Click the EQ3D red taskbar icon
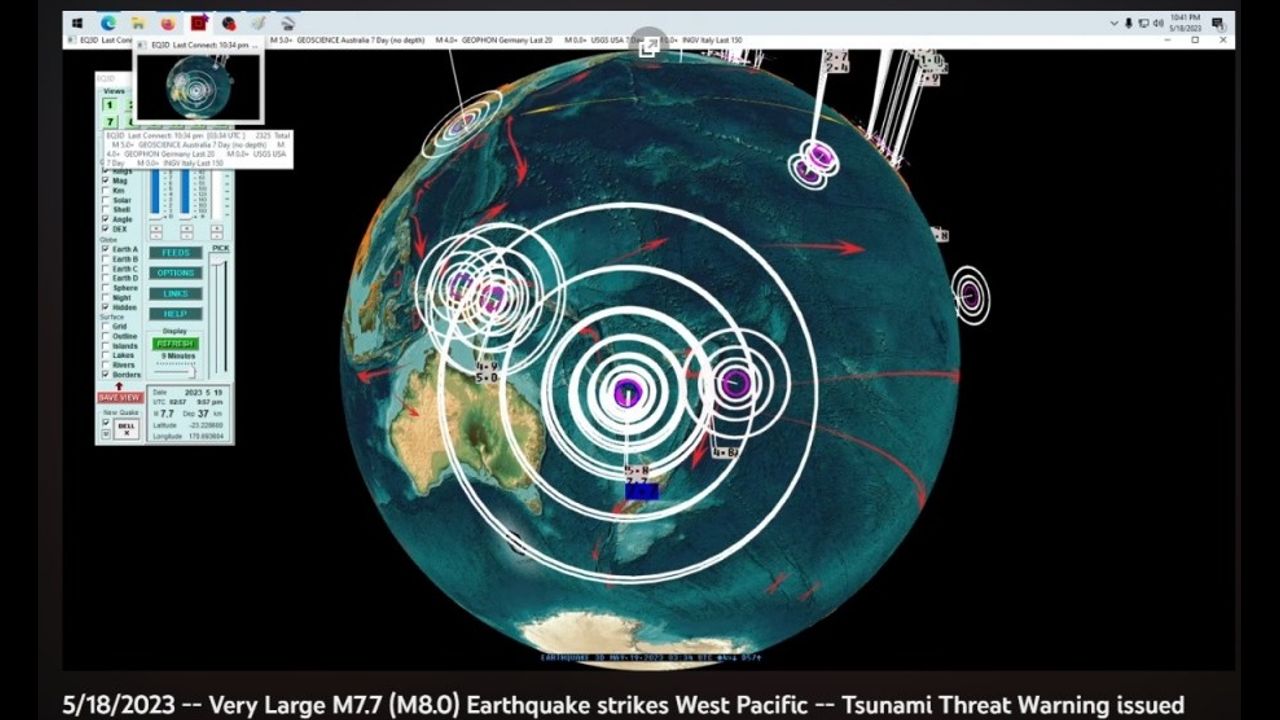This screenshot has height=720, width=1280. 198,23
